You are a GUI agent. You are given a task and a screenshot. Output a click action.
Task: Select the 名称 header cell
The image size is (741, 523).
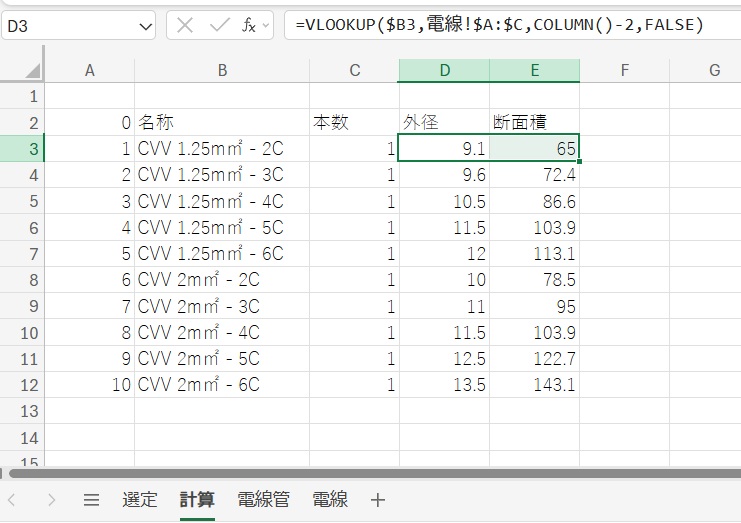click(x=222, y=123)
